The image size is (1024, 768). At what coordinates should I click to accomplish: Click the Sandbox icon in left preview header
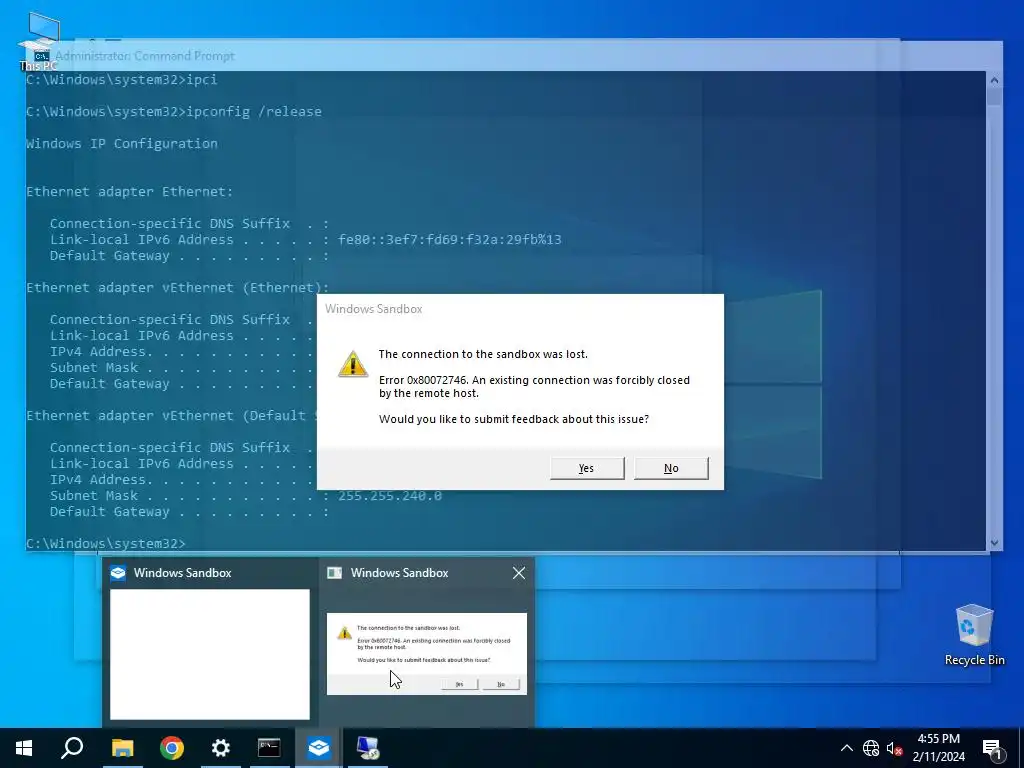pyautogui.click(x=118, y=573)
